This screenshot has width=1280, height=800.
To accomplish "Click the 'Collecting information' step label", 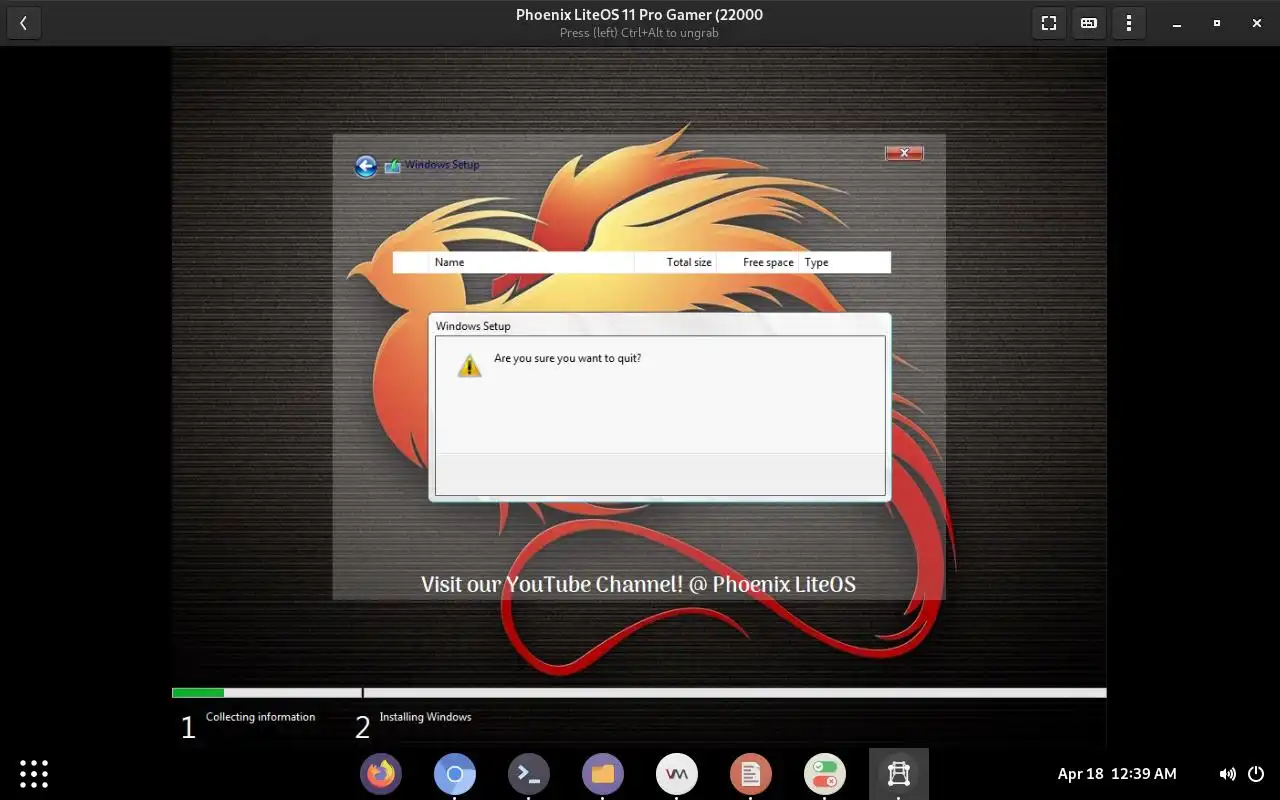I will (260, 717).
